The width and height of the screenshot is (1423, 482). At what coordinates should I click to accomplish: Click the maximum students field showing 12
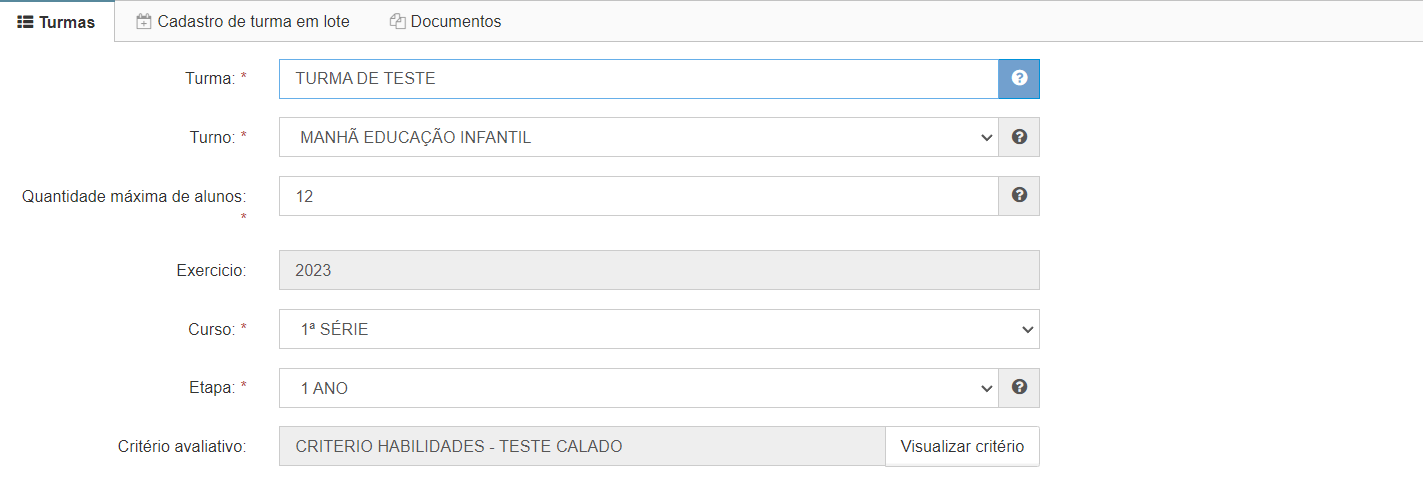coord(638,196)
